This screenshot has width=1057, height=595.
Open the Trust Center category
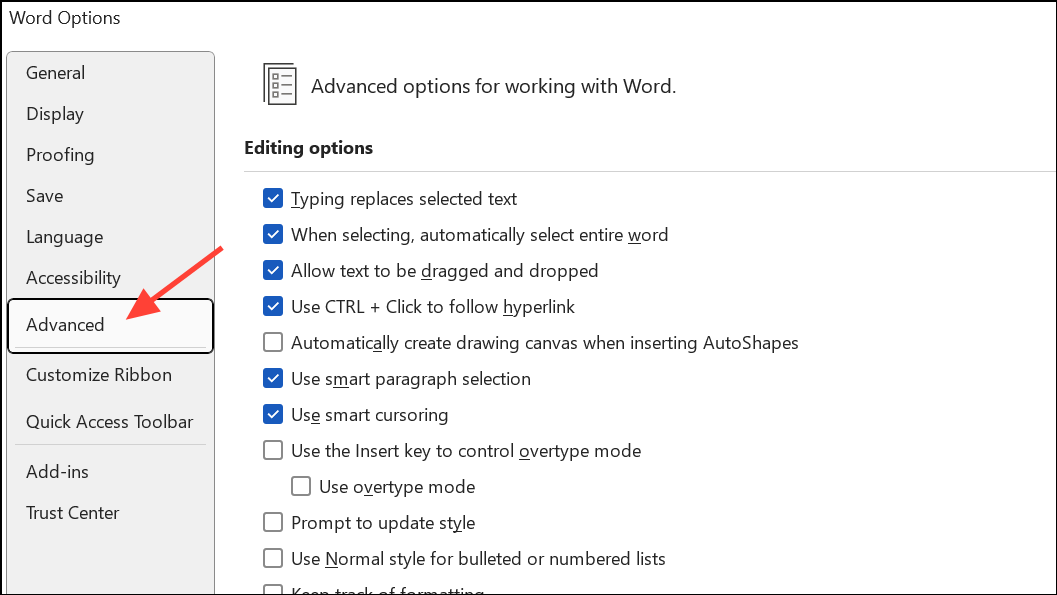pyautogui.click(x=73, y=513)
